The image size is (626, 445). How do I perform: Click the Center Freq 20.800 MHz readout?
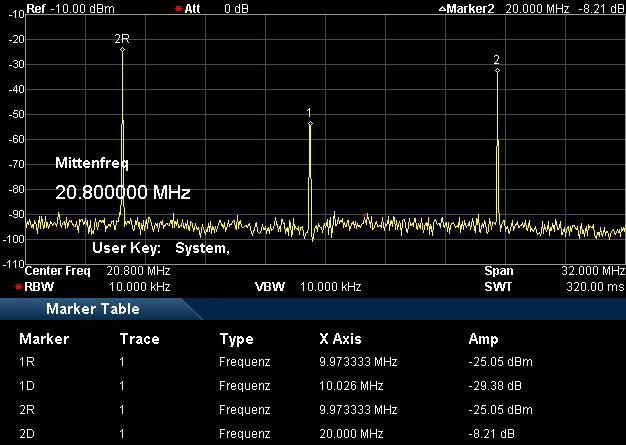tap(97, 271)
